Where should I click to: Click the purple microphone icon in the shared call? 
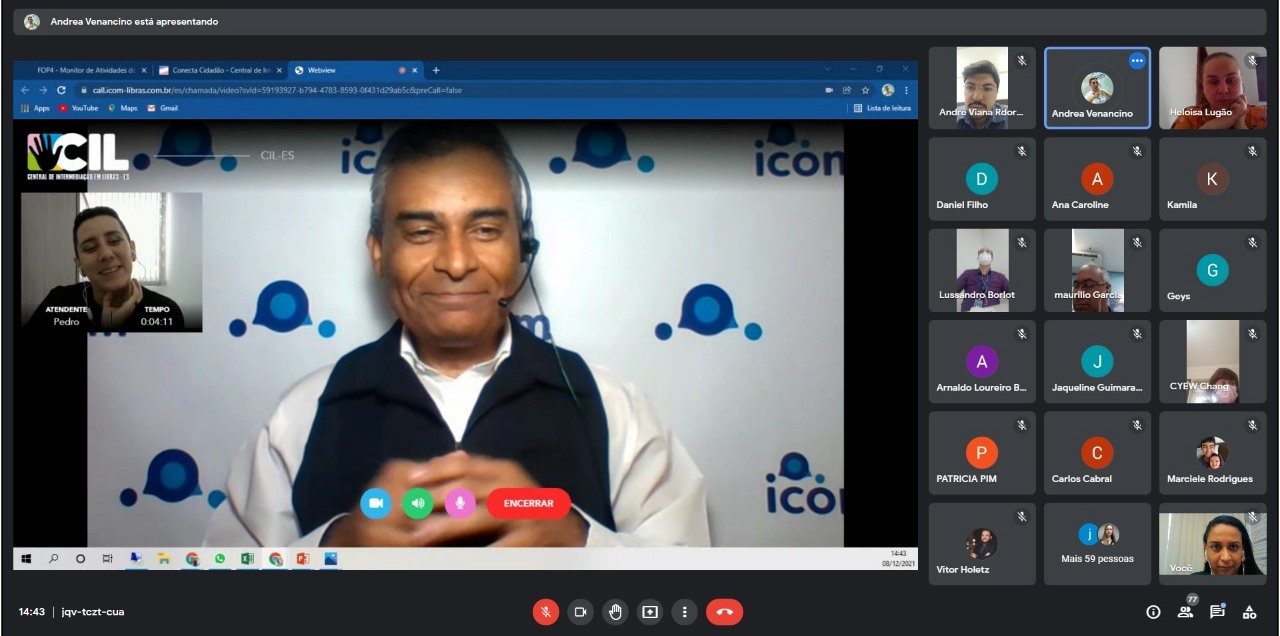(x=459, y=503)
